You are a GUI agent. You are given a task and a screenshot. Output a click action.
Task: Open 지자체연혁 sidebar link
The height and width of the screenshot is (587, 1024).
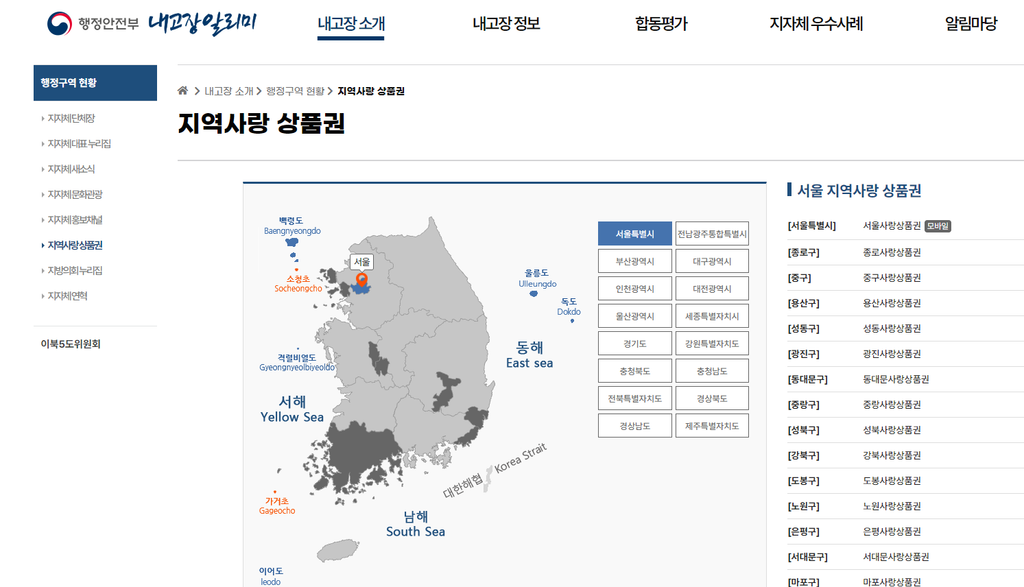[x=67, y=296]
